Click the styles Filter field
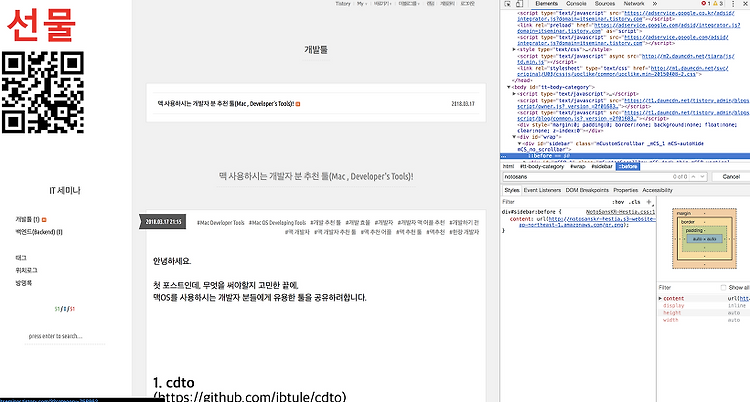This screenshot has height=402, width=750. click(x=555, y=202)
